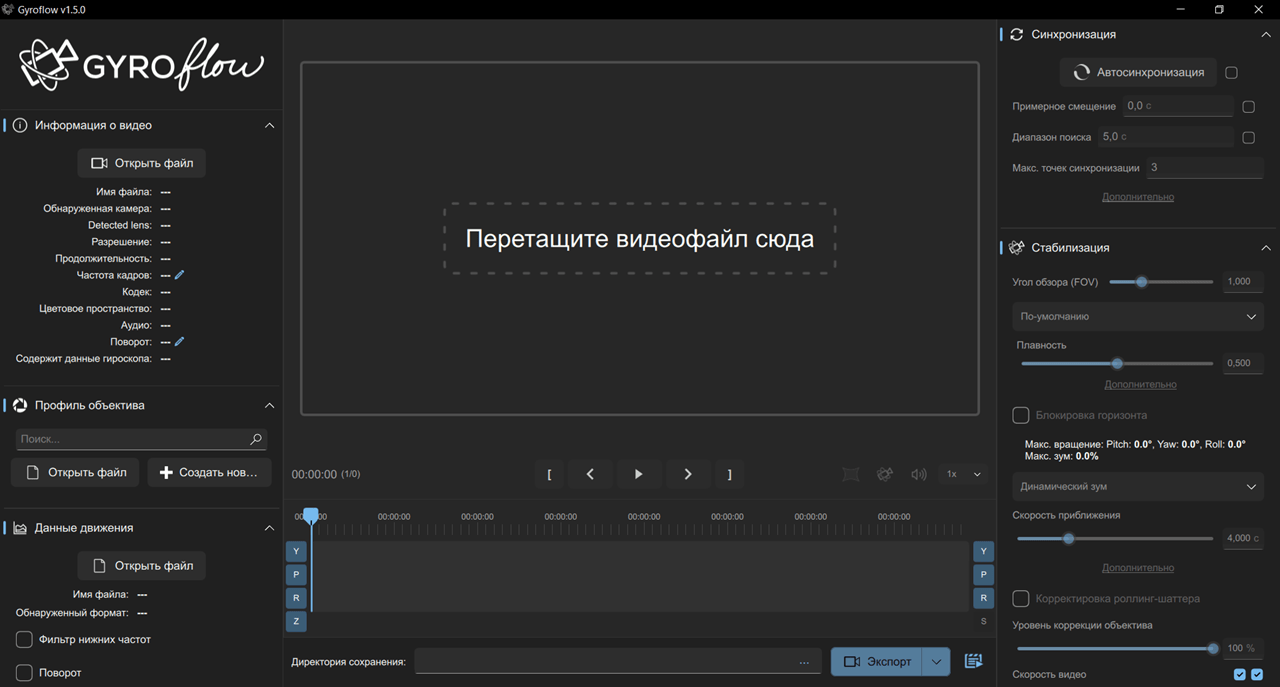
Task: Browse output folder via the three dots
Action: (804, 662)
